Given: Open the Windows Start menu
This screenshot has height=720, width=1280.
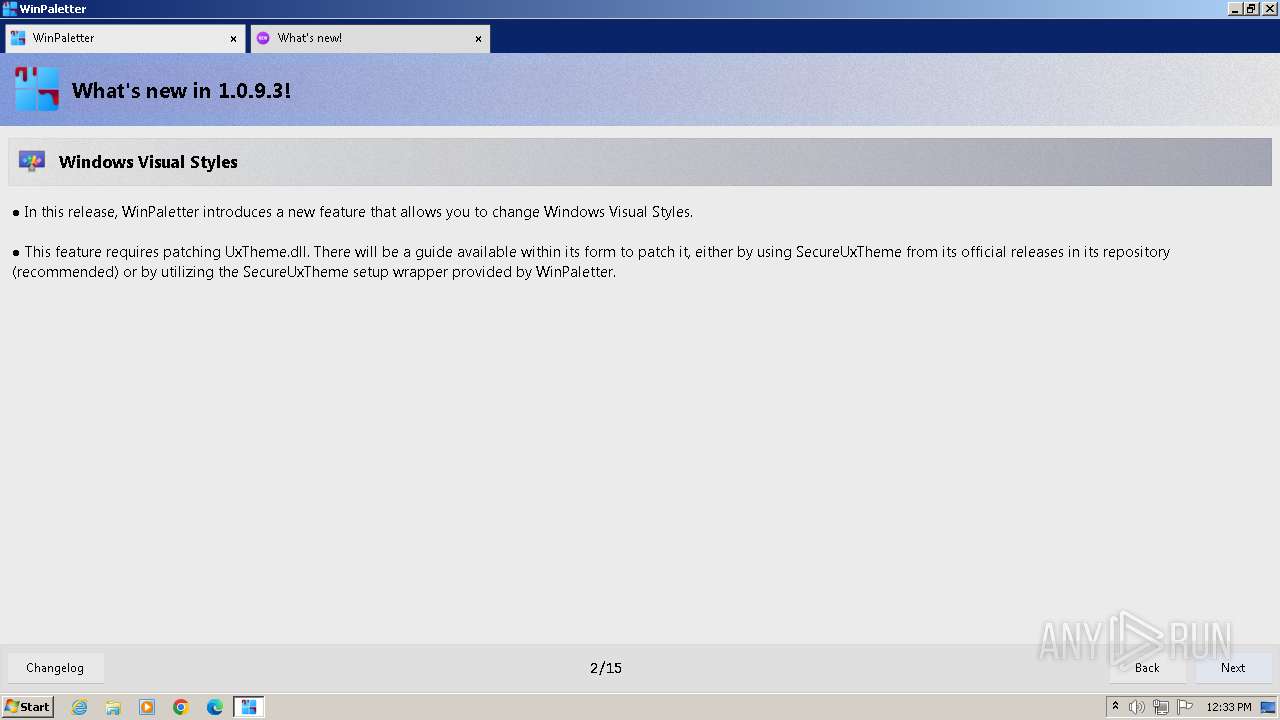Looking at the screenshot, I should click(x=27, y=707).
